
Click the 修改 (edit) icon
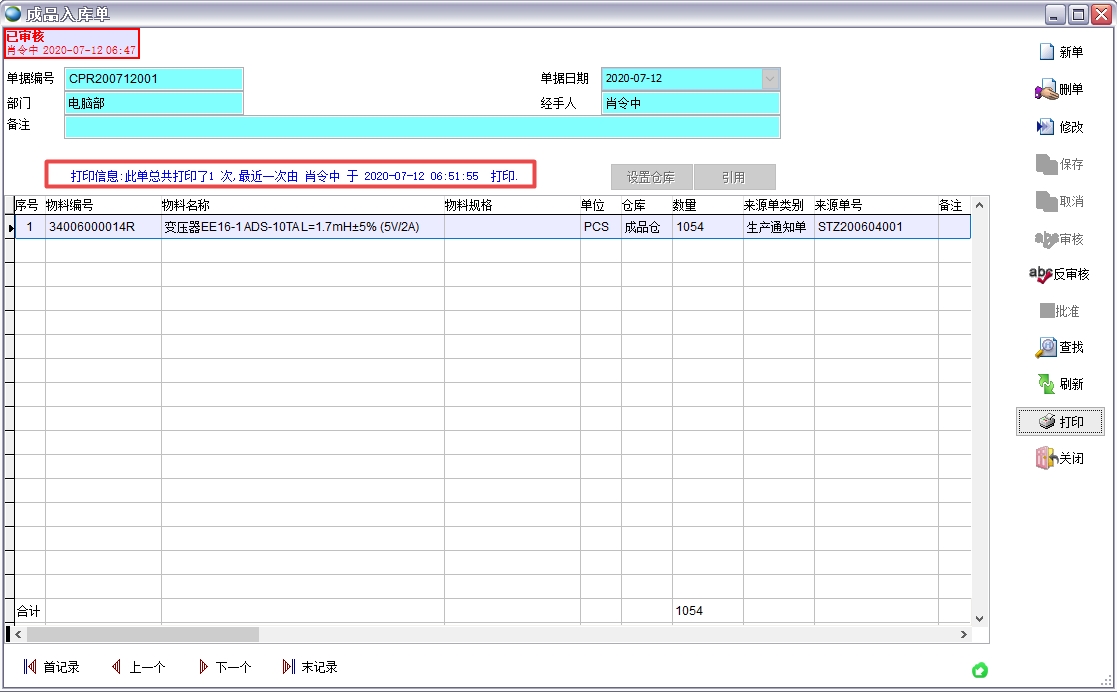pos(1046,127)
